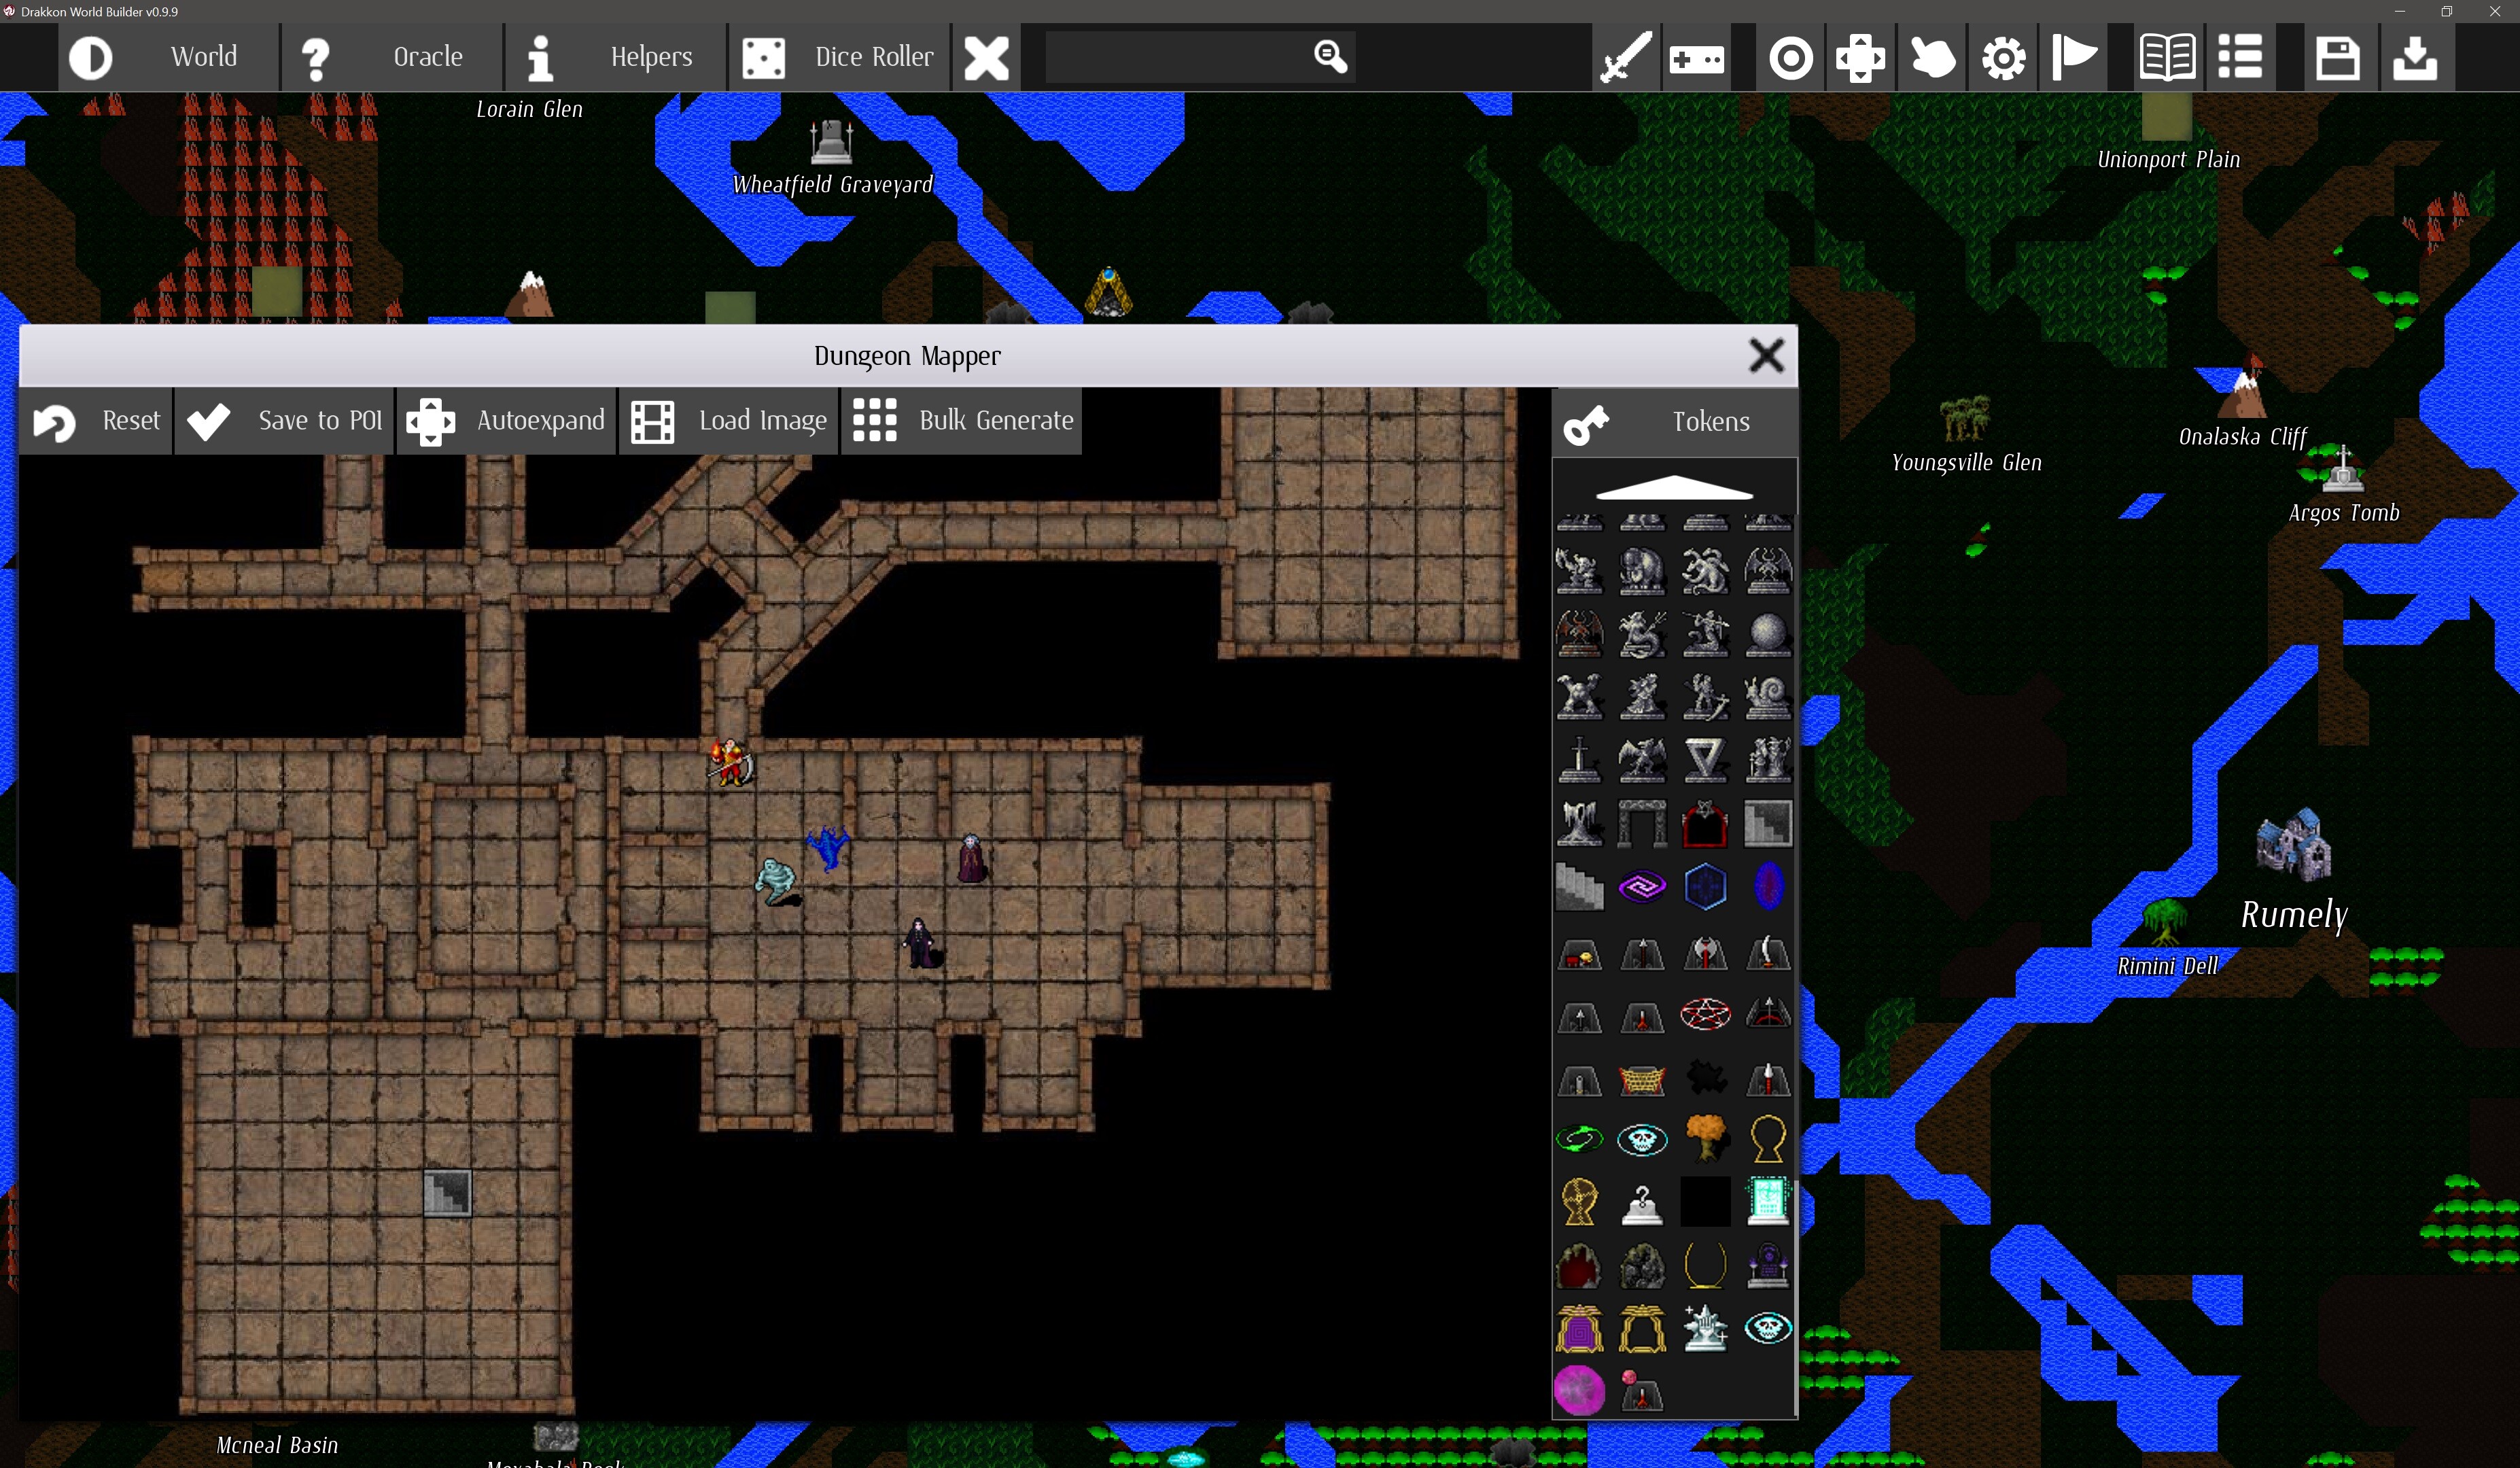Open the settings gear tool
The width and height of the screenshot is (2520, 1468).
pos(2003,57)
